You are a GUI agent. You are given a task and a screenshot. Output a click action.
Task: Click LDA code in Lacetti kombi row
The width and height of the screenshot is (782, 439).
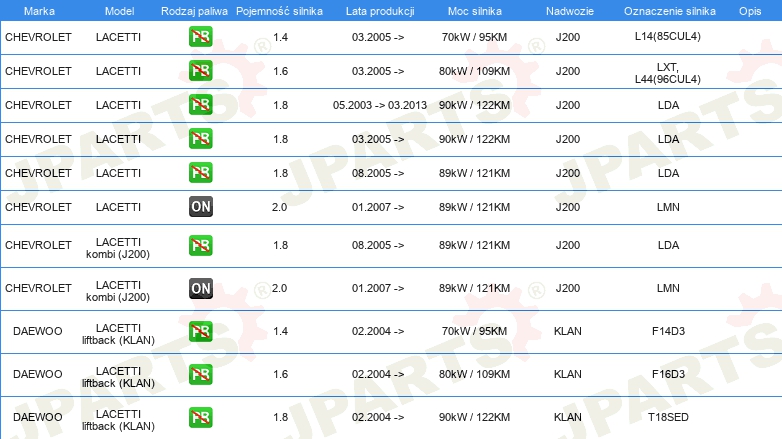(x=668, y=245)
